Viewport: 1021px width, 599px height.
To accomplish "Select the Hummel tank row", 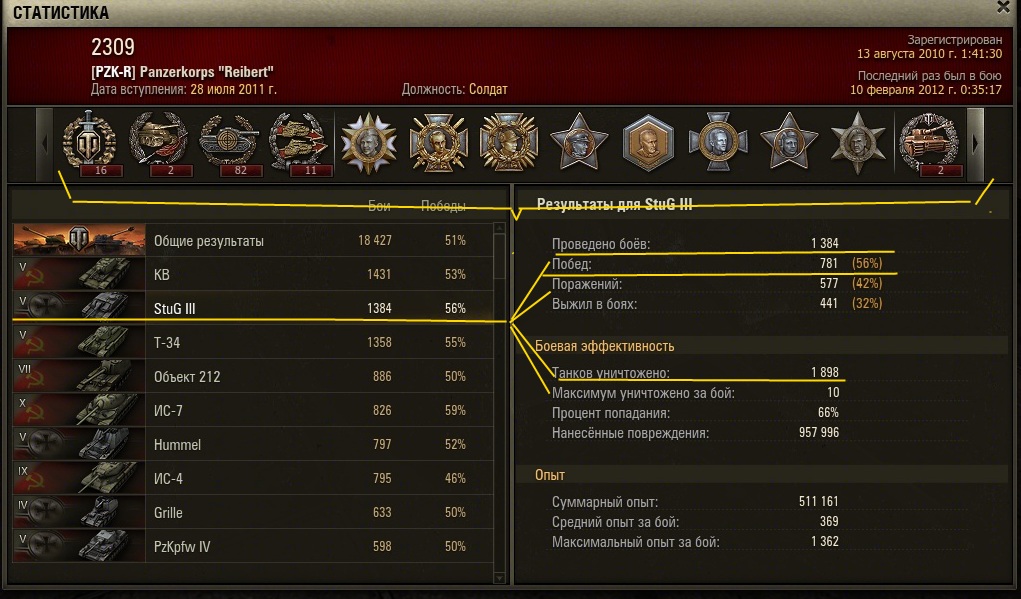I will [253, 444].
